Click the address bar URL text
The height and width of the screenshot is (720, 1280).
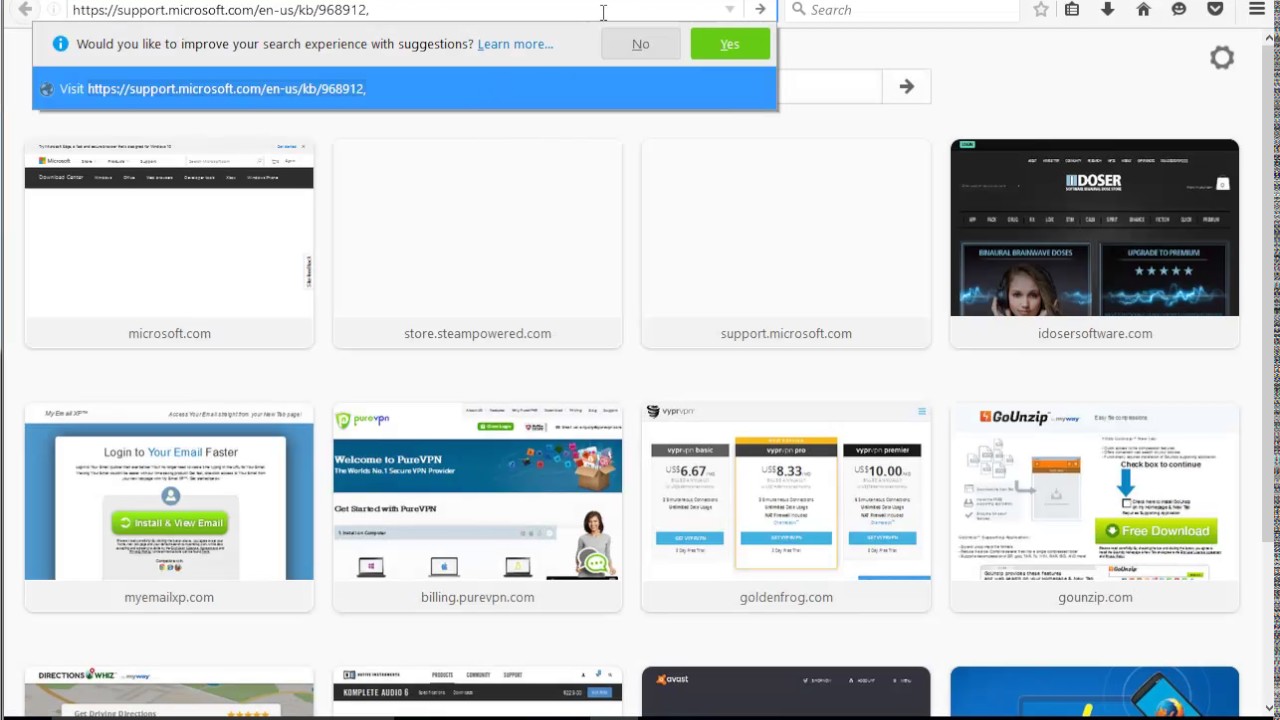[x=220, y=9]
